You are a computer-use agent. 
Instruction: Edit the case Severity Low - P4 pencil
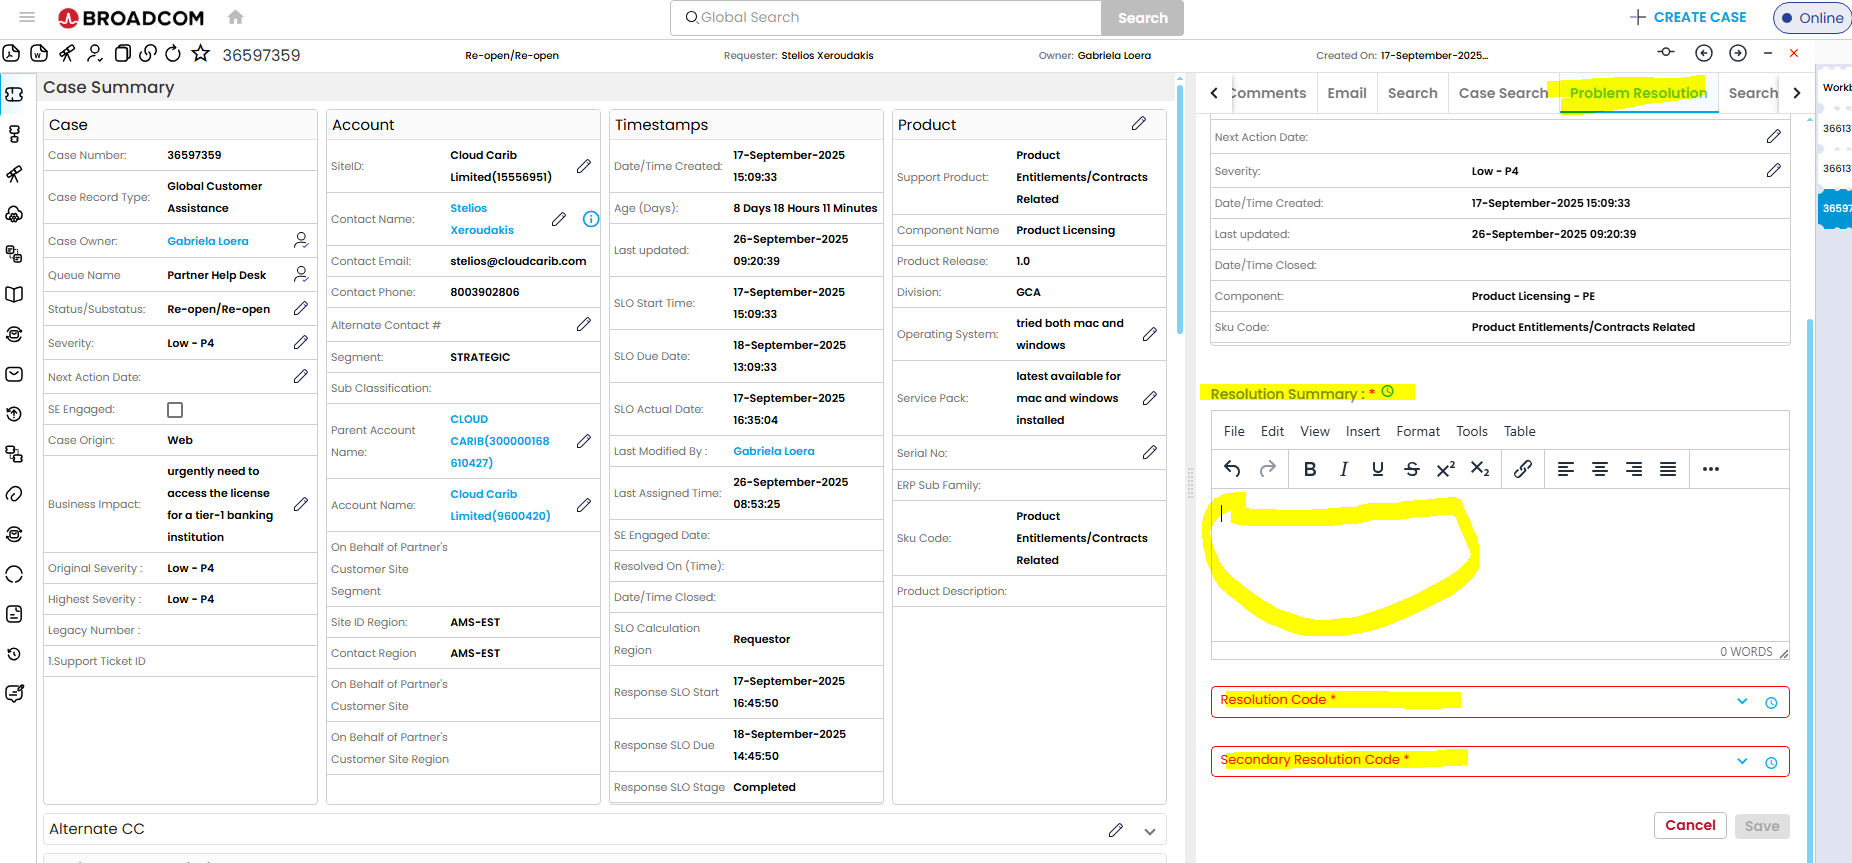pos(300,343)
